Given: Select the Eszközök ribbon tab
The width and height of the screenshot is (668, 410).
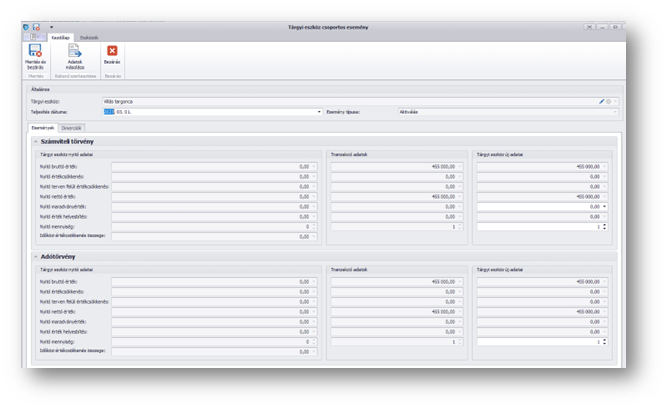Looking at the screenshot, I should (89, 36).
